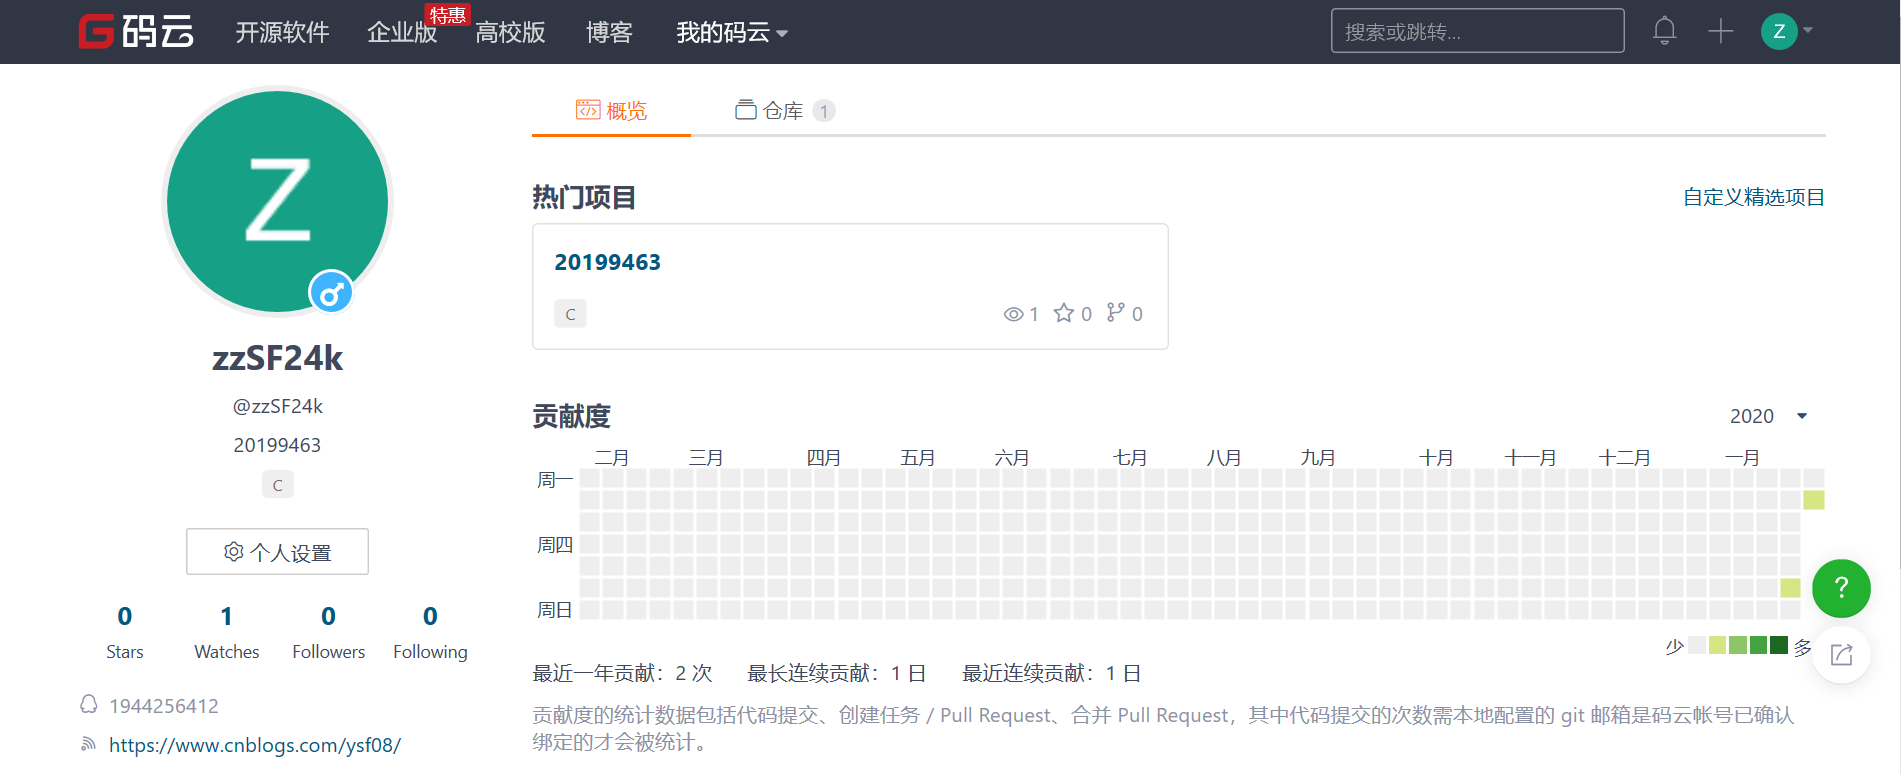Viewport: 1901px width, 774px height.
Task: View the Following list
Action: [x=430, y=633]
